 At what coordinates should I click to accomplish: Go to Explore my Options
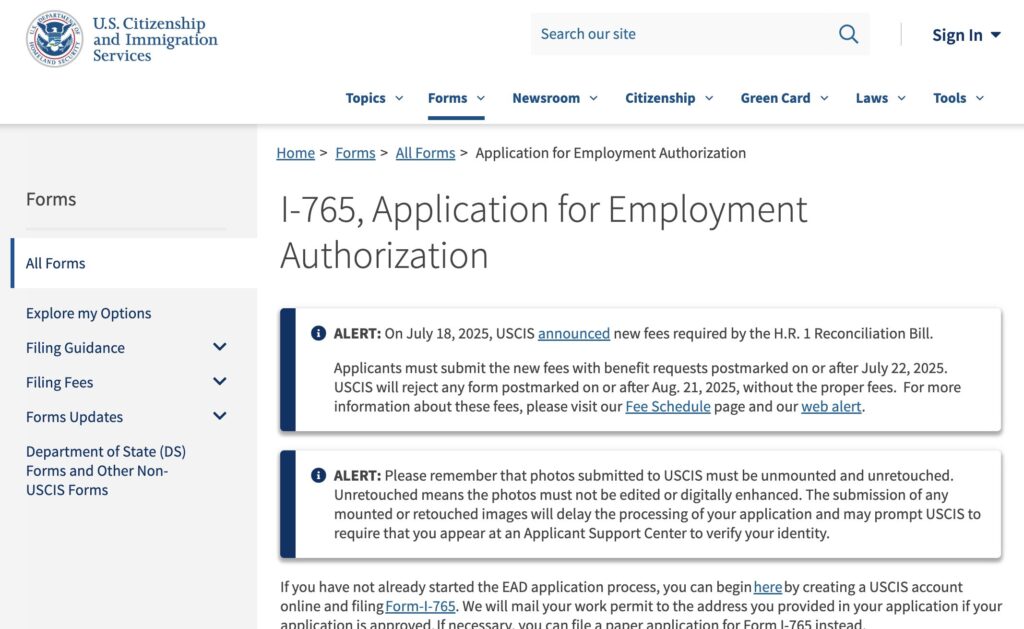click(x=89, y=313)
